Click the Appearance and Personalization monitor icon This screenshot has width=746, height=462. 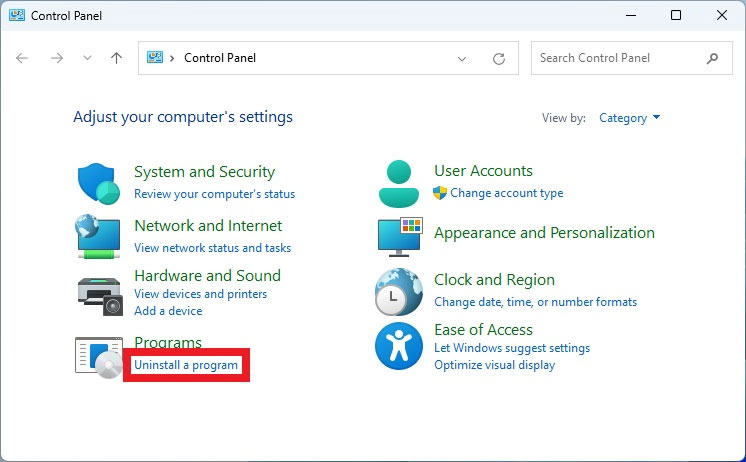pos(400,236)
